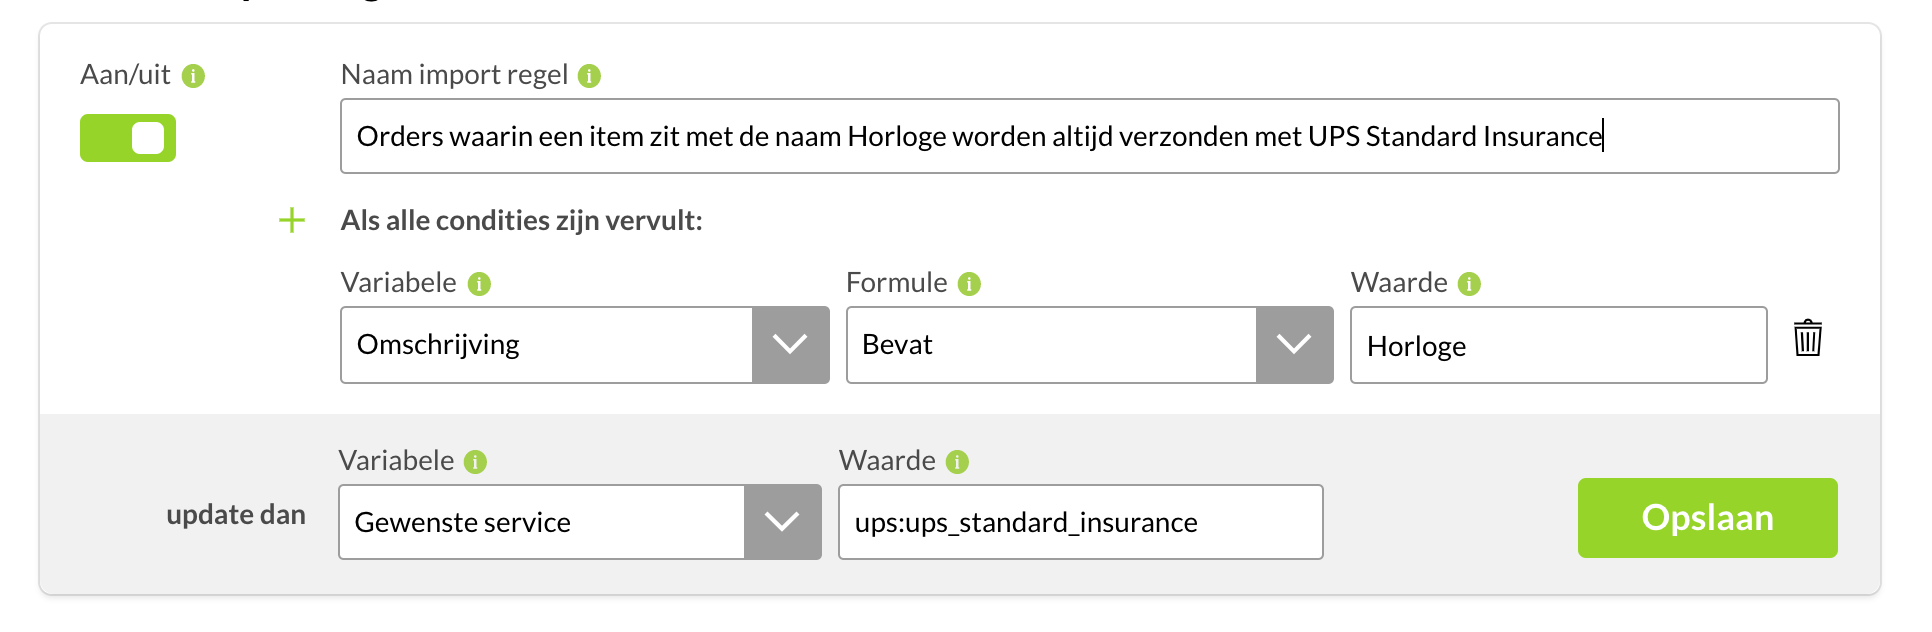Image resolution: width=1932 pixels, height=632 pixels.
Task: Click the 'Aan/uit' label text
Action: click(x=125, y=75)
